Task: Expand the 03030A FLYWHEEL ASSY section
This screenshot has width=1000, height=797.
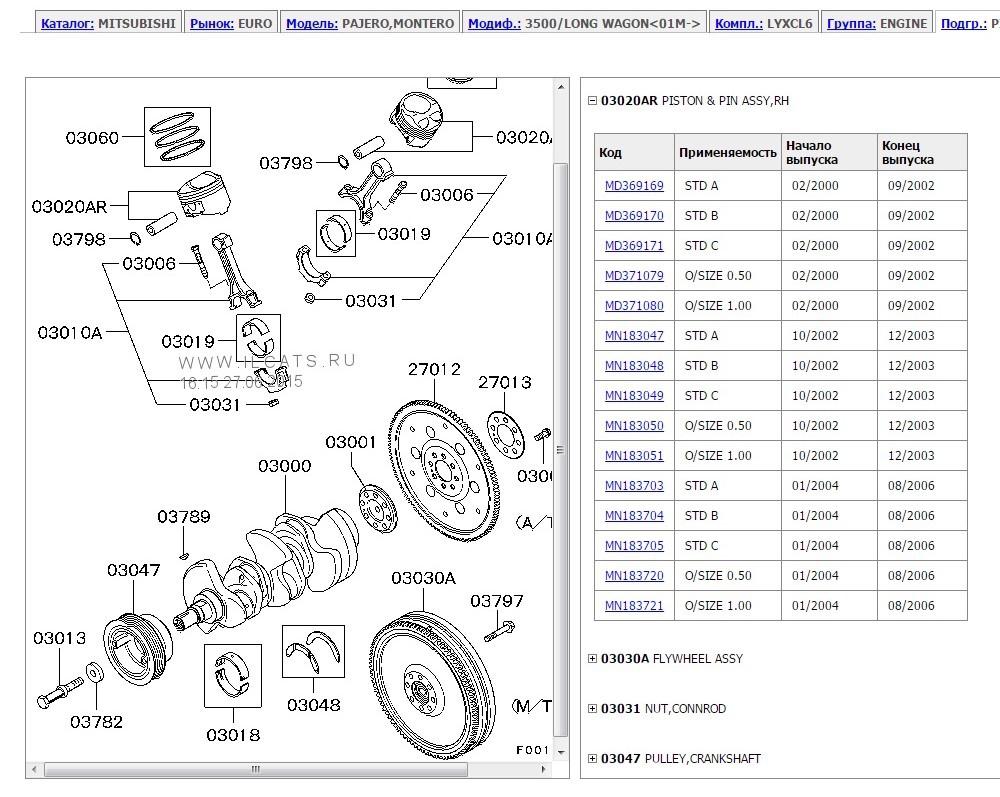Action: 592,659
